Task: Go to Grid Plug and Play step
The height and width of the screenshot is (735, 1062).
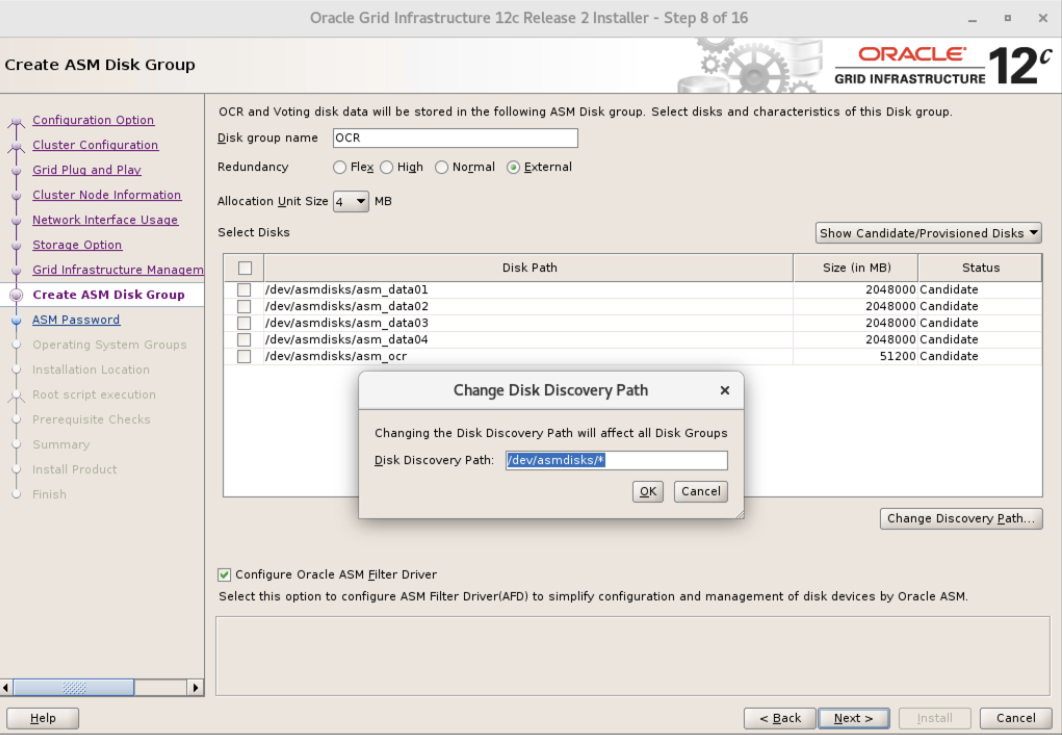Action: pos(87,170)
